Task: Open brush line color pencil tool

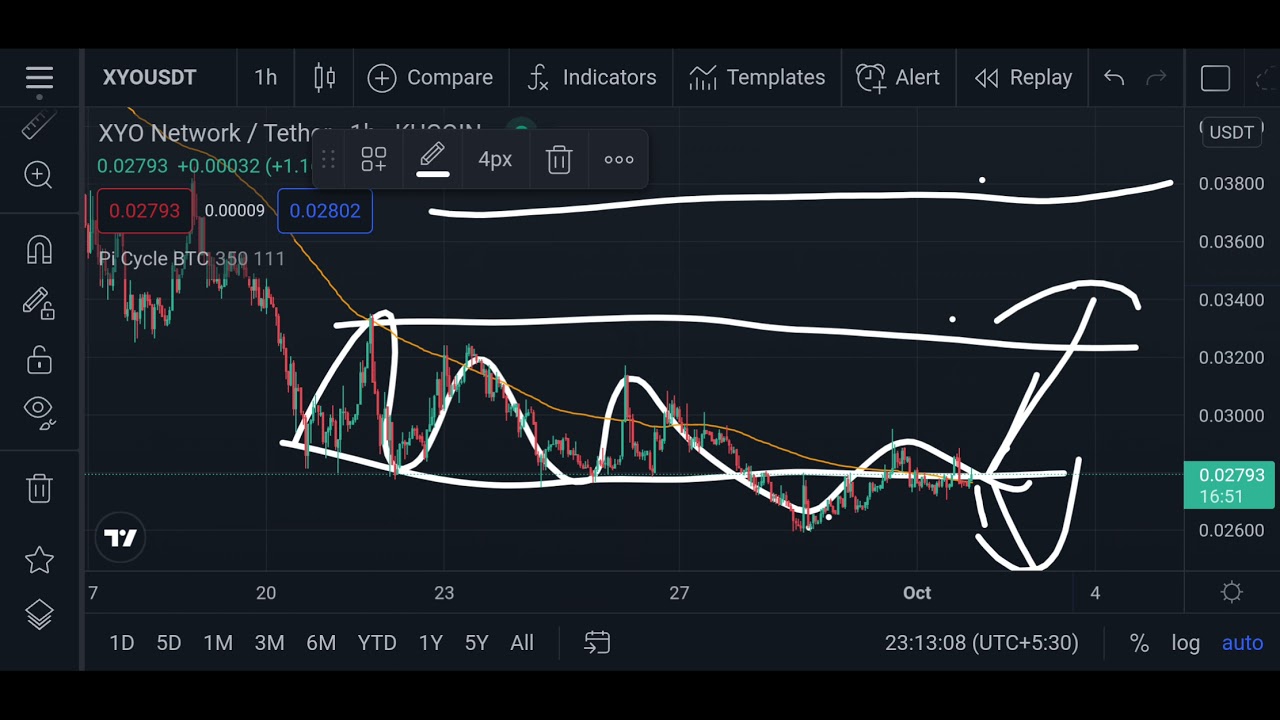Action: pyautogui.click(x=432, y=159)
